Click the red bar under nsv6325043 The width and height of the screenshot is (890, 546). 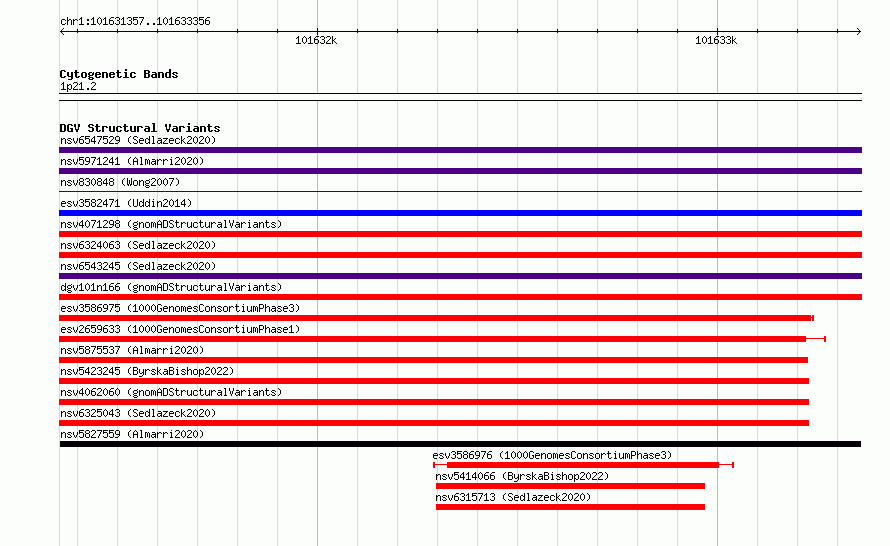(434, 423)
